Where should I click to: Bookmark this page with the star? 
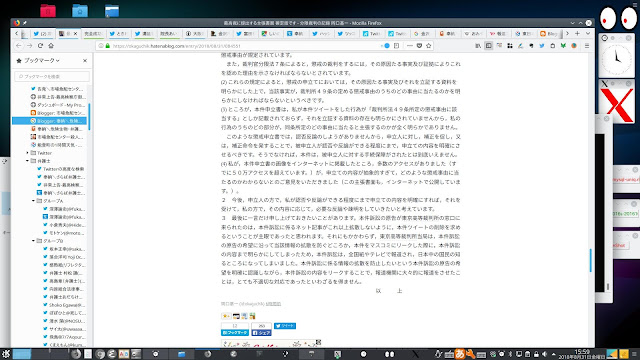429,46
